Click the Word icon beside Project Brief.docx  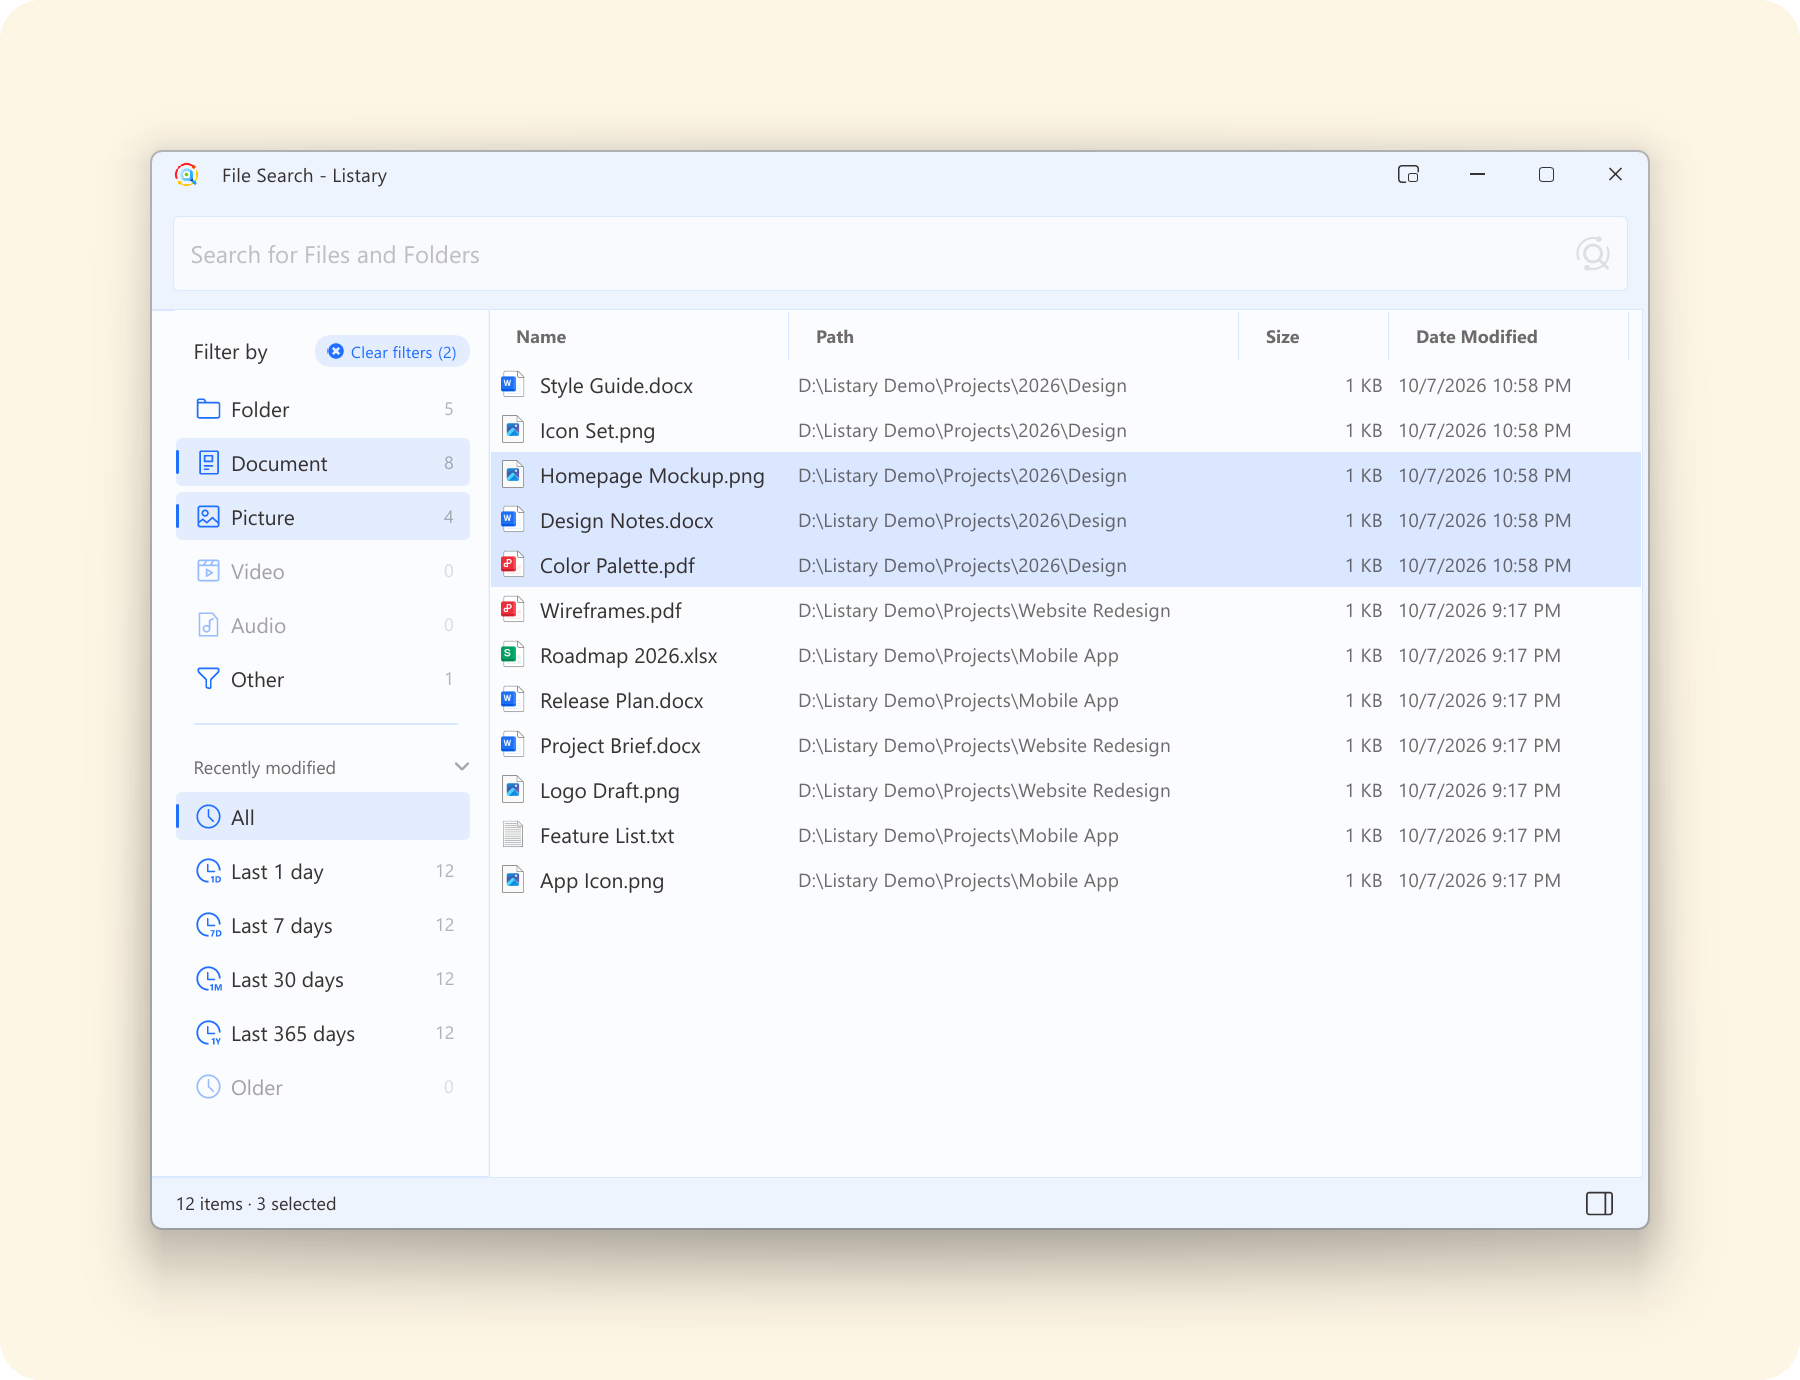[x=512, y=745]
